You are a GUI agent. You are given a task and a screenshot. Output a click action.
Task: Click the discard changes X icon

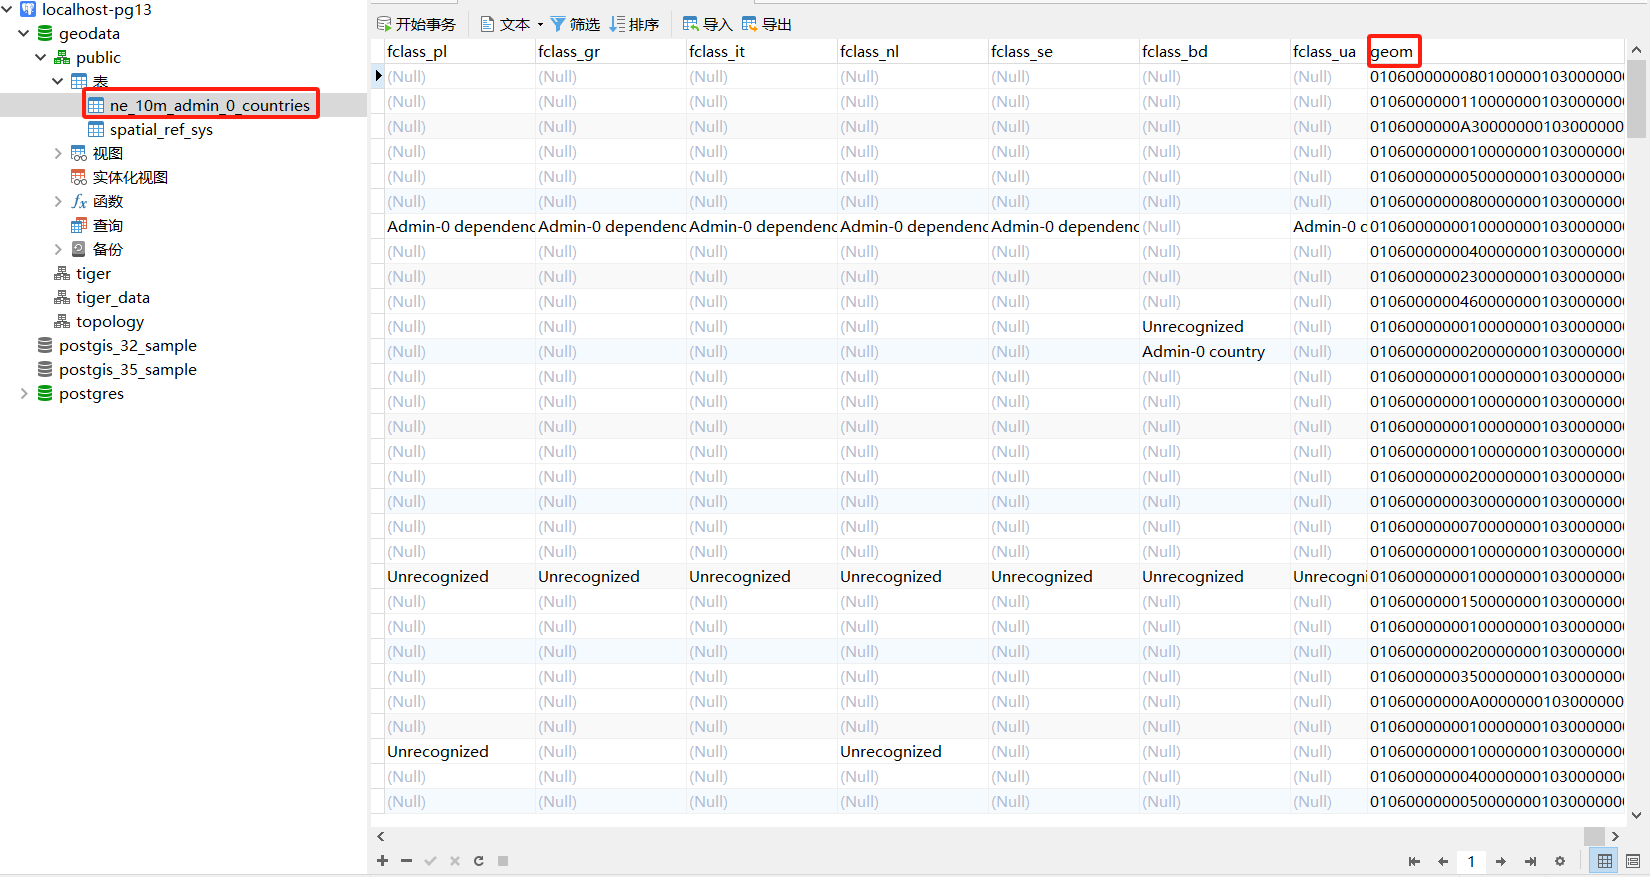(454, 861)
